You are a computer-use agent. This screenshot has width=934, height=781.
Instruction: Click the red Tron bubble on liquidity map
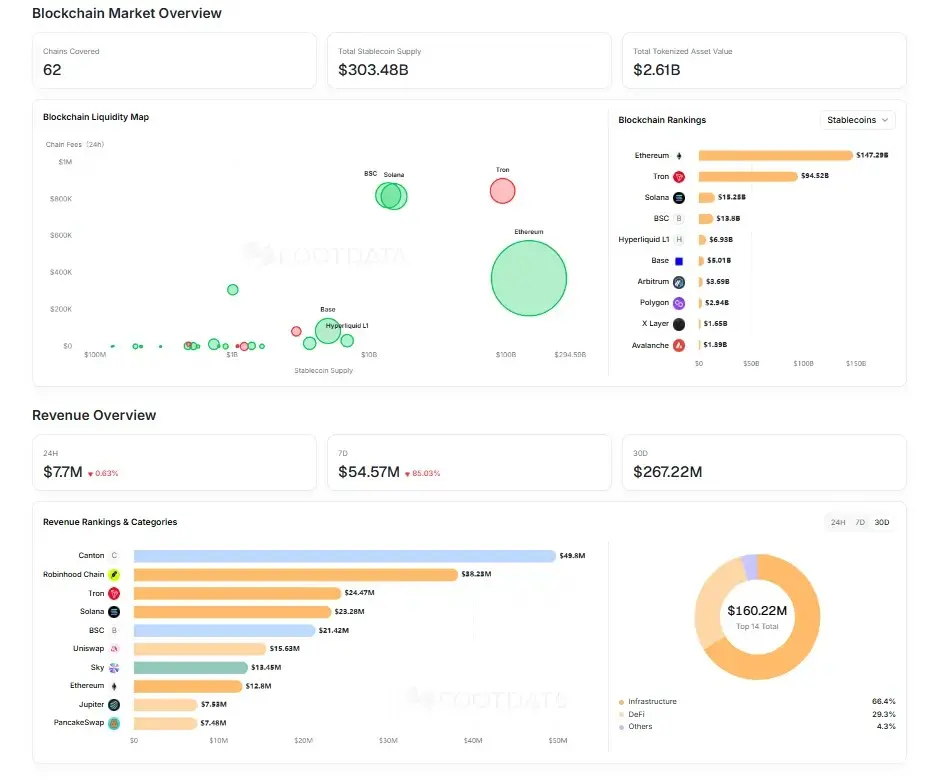[x=502, y=191]
